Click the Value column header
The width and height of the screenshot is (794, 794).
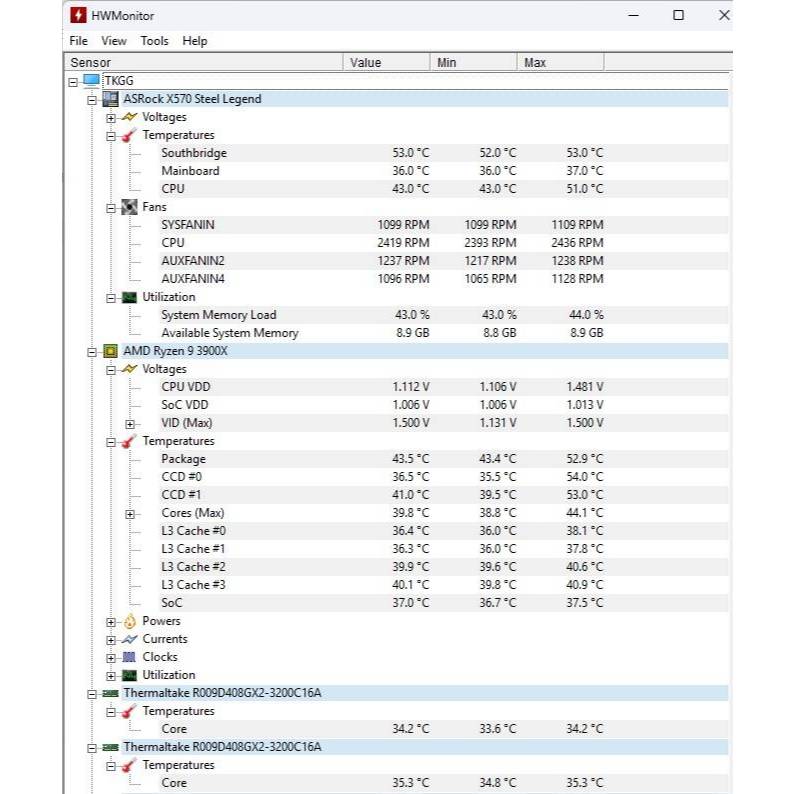[x=386, y=62]
